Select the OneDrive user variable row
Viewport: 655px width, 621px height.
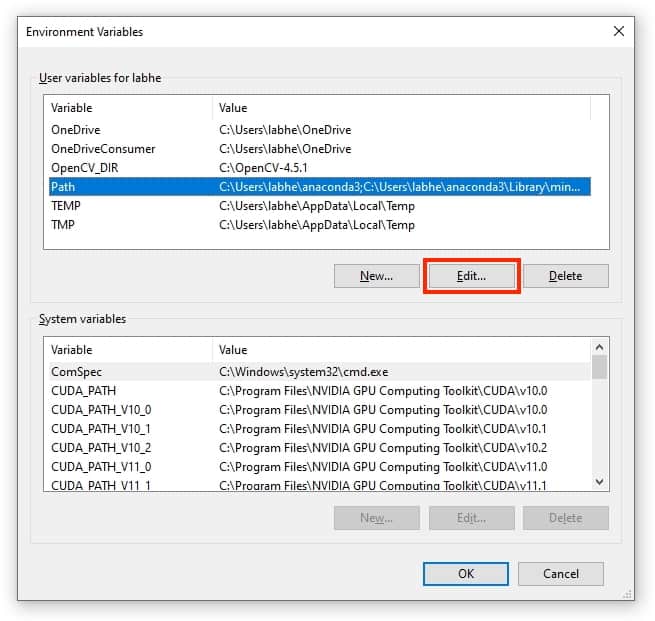click(320, 130)
